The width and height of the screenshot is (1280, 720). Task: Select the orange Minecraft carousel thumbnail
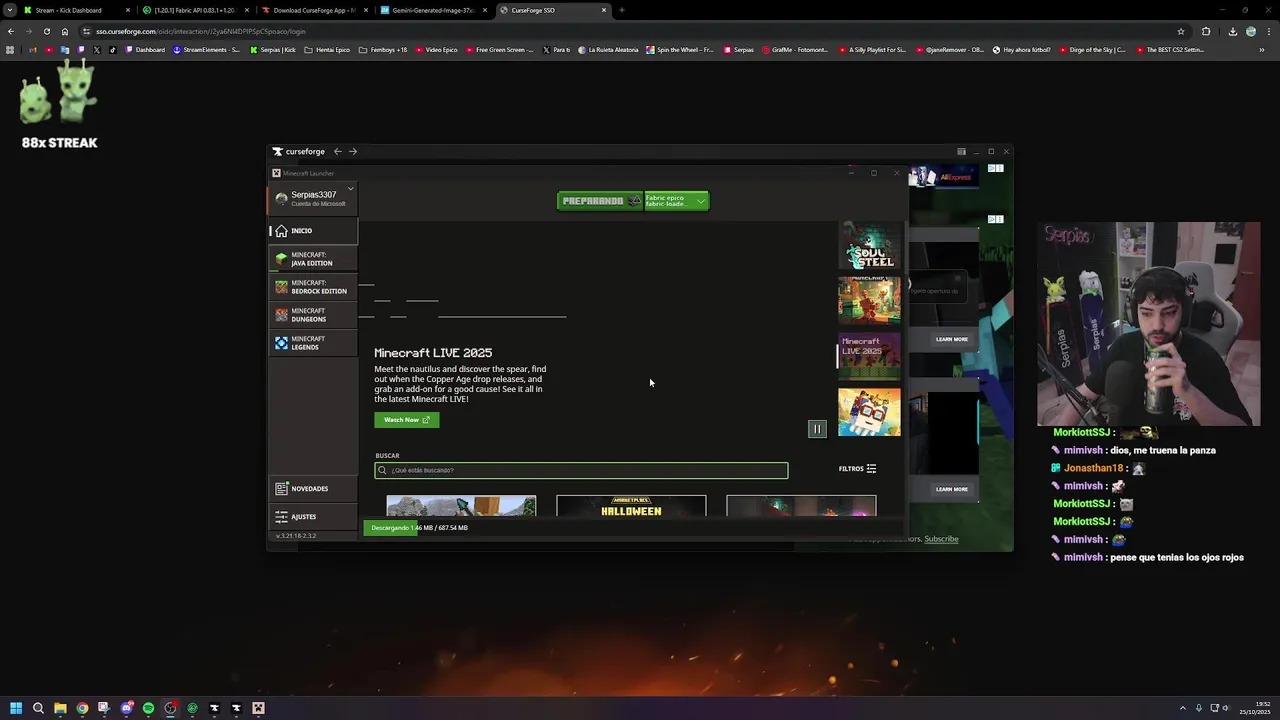(x=869, y=300)
